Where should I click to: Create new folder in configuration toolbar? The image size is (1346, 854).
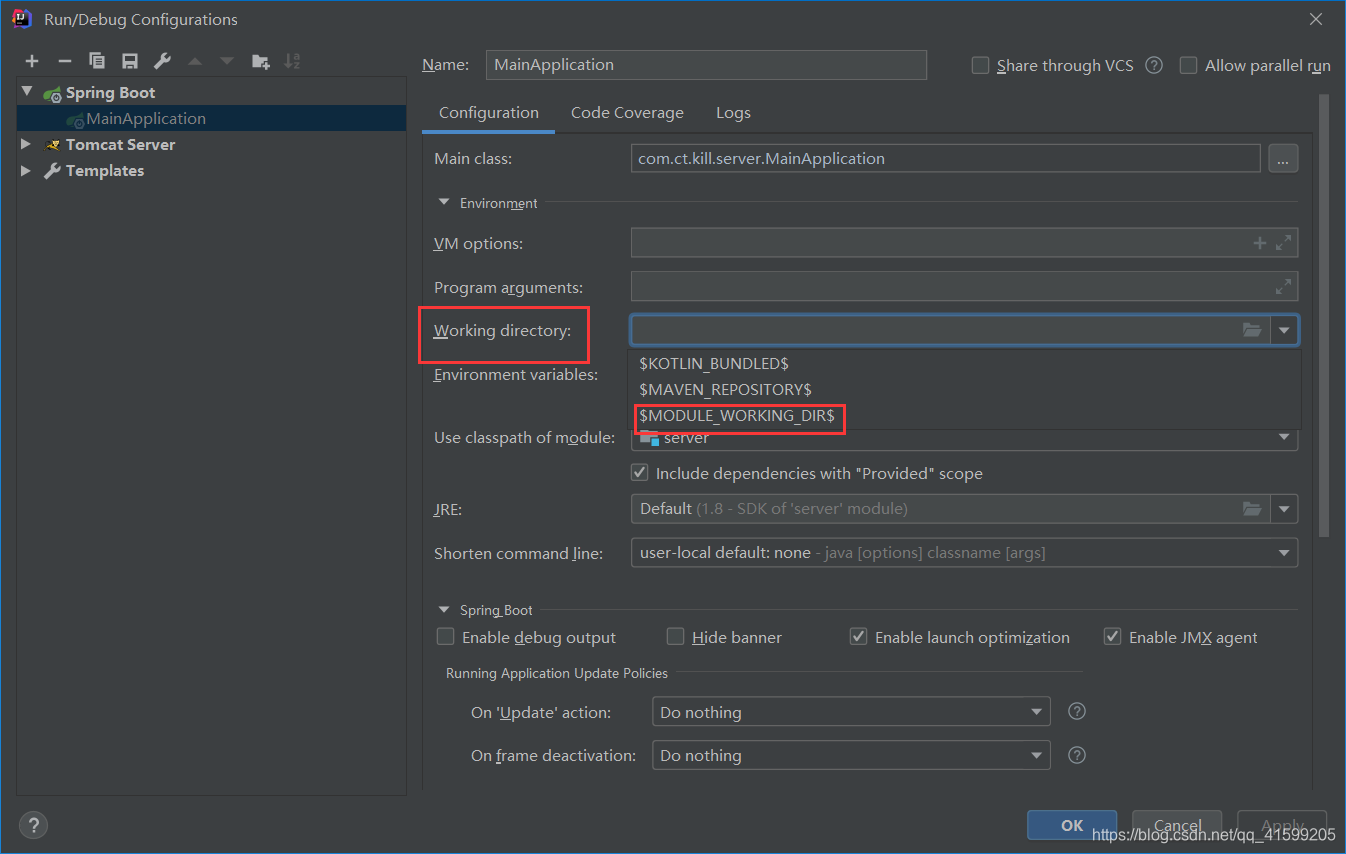point(260,62)
